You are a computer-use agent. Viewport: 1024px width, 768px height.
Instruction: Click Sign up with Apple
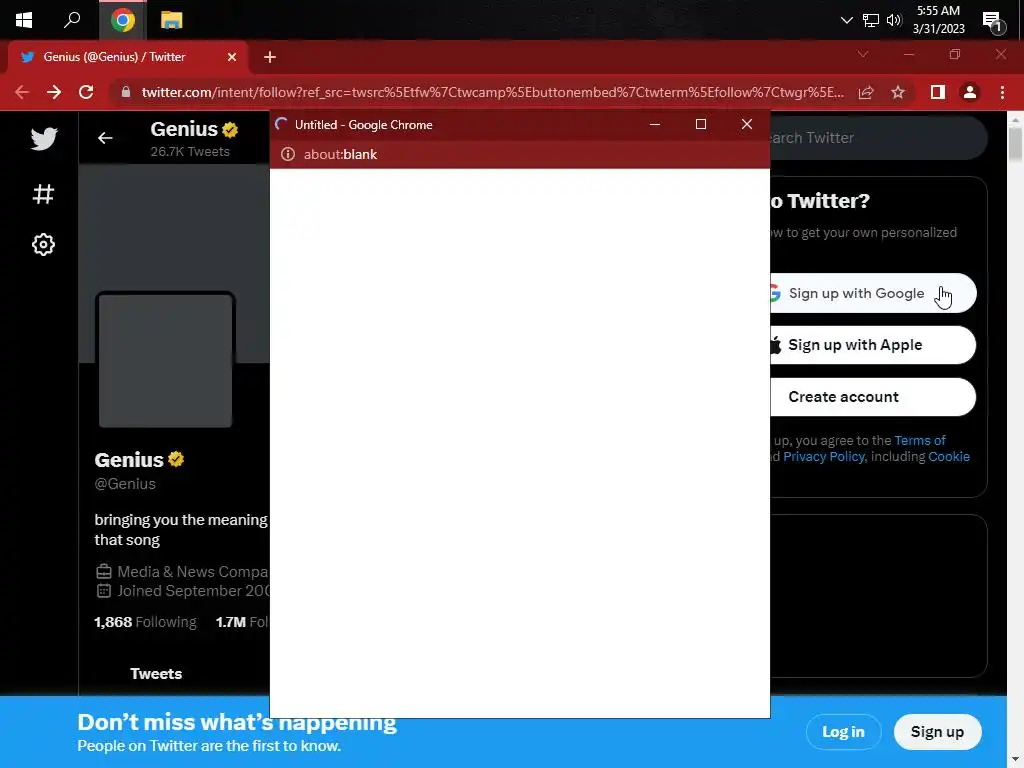click(873, 345)
